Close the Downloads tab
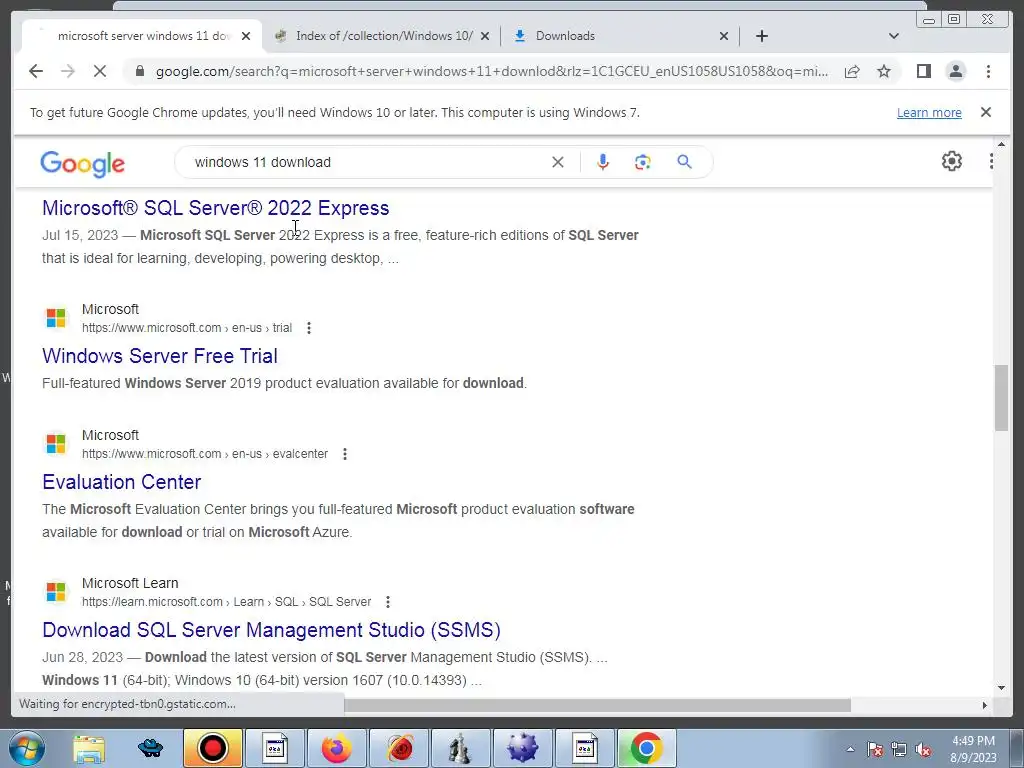This screenshot has height=768, width=1024. pos(724,37)
